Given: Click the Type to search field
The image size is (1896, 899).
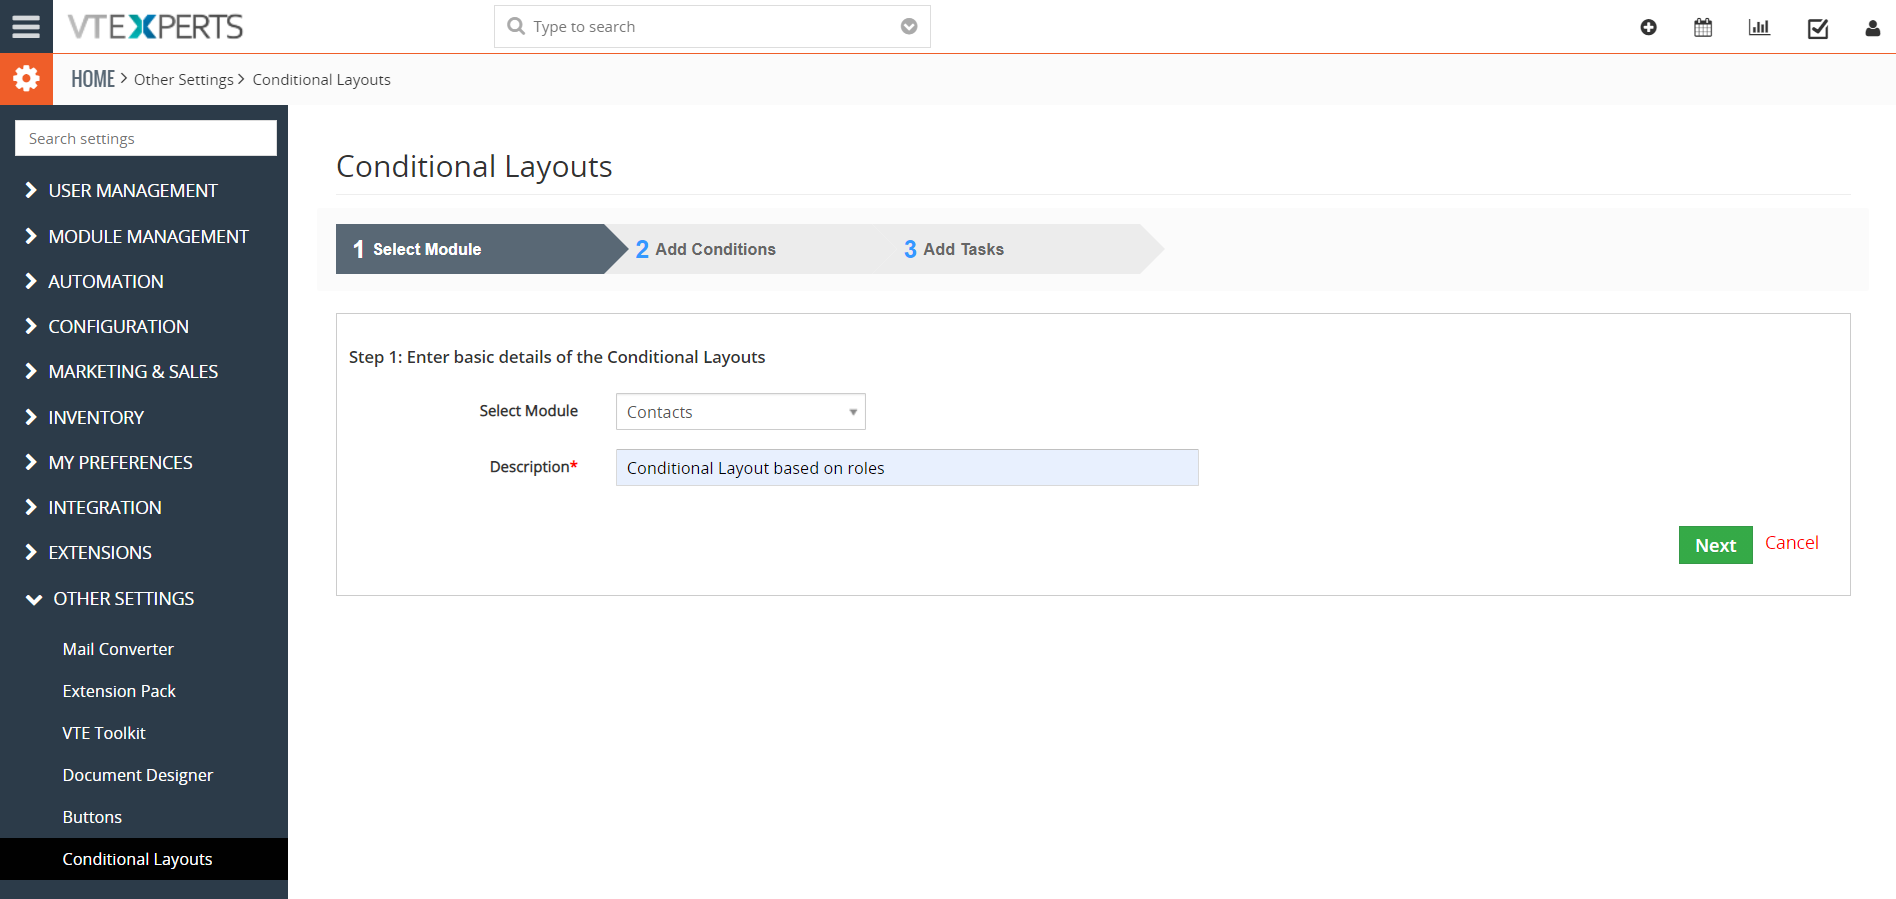Looking at the screenshot, I should point(712,27).
